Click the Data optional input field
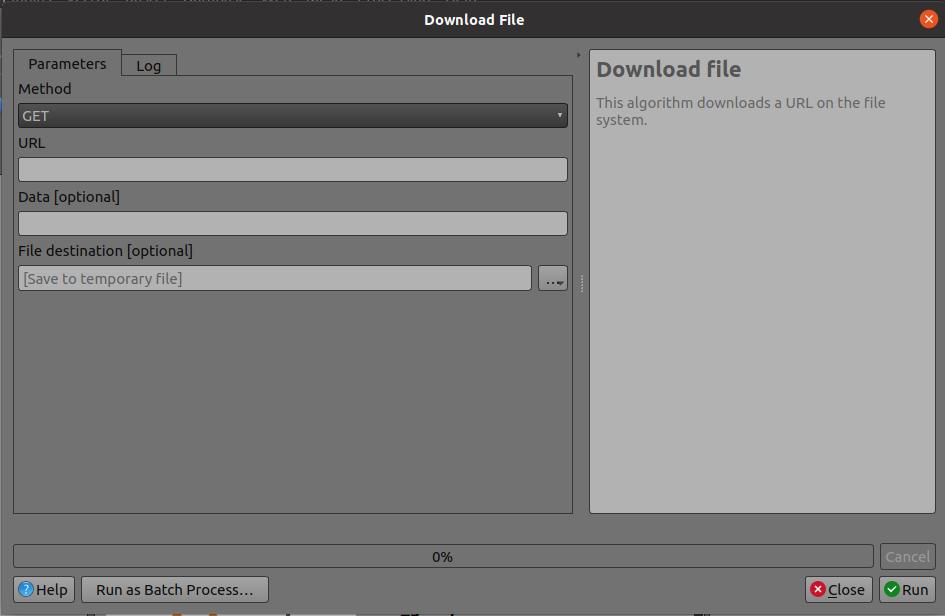 pos(292,223)
